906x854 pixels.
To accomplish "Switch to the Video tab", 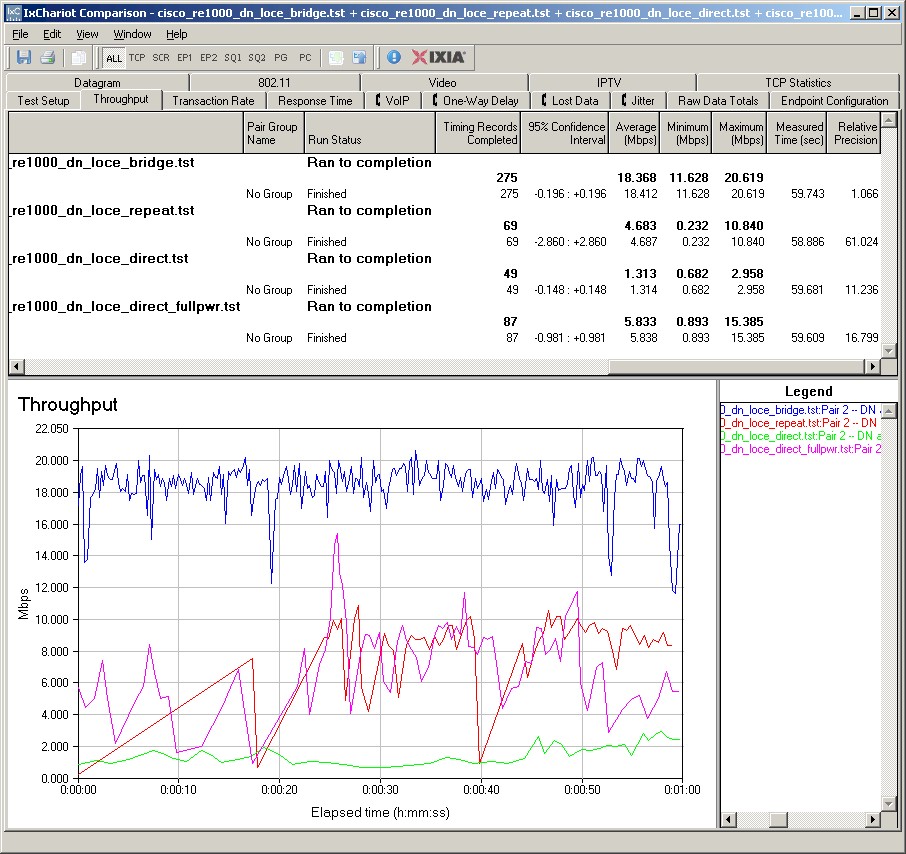I will tap(443, 83).
